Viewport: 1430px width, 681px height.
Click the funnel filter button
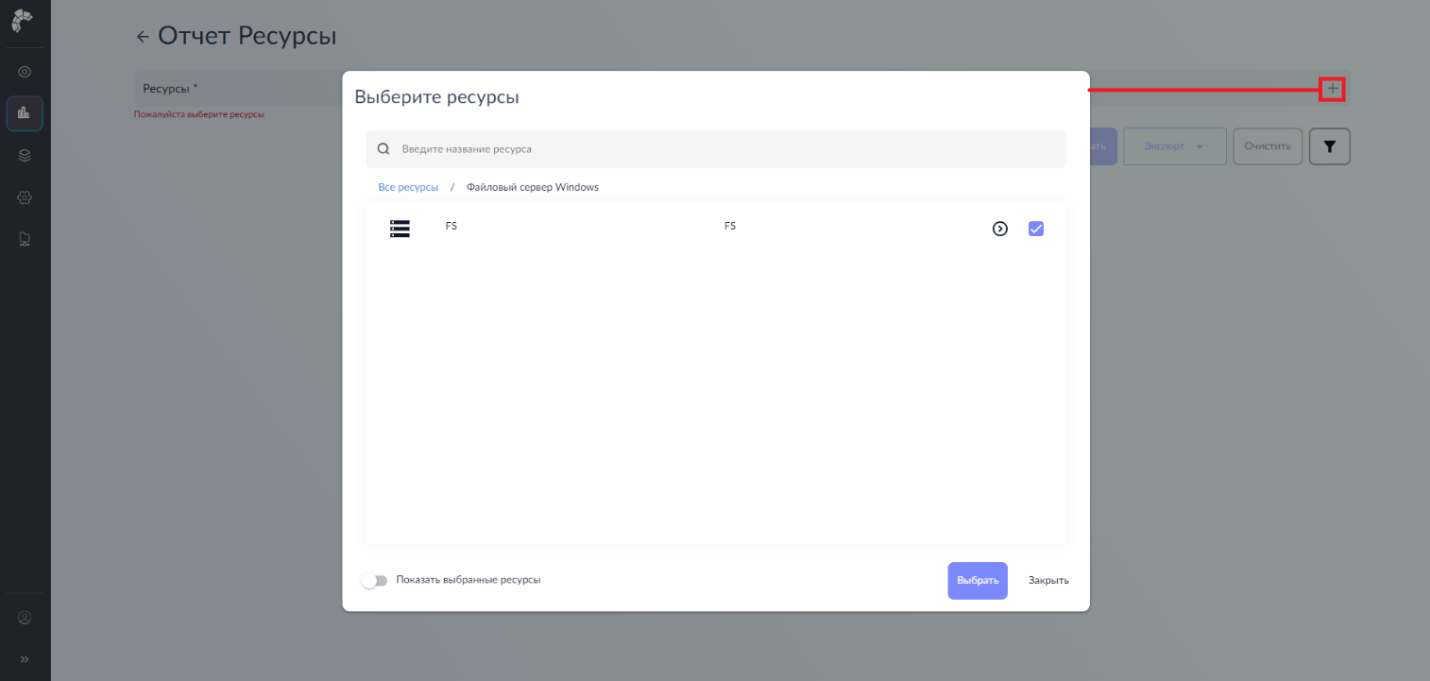(1329, 146)
